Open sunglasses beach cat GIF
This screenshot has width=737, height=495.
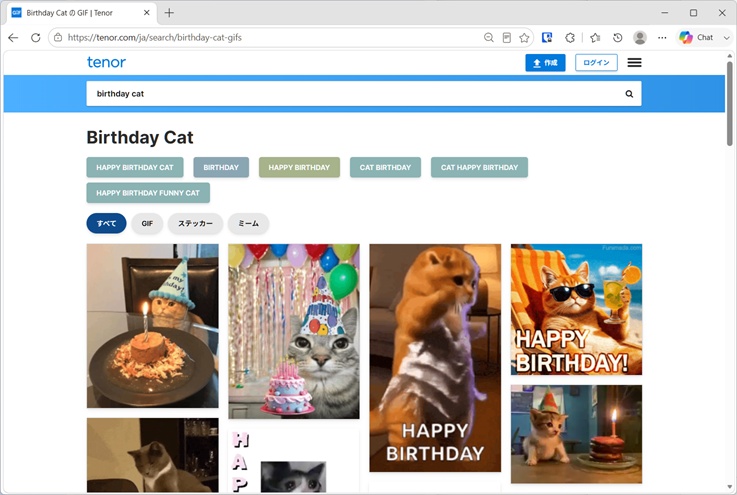pyautogui.click(x=576, y=309)
